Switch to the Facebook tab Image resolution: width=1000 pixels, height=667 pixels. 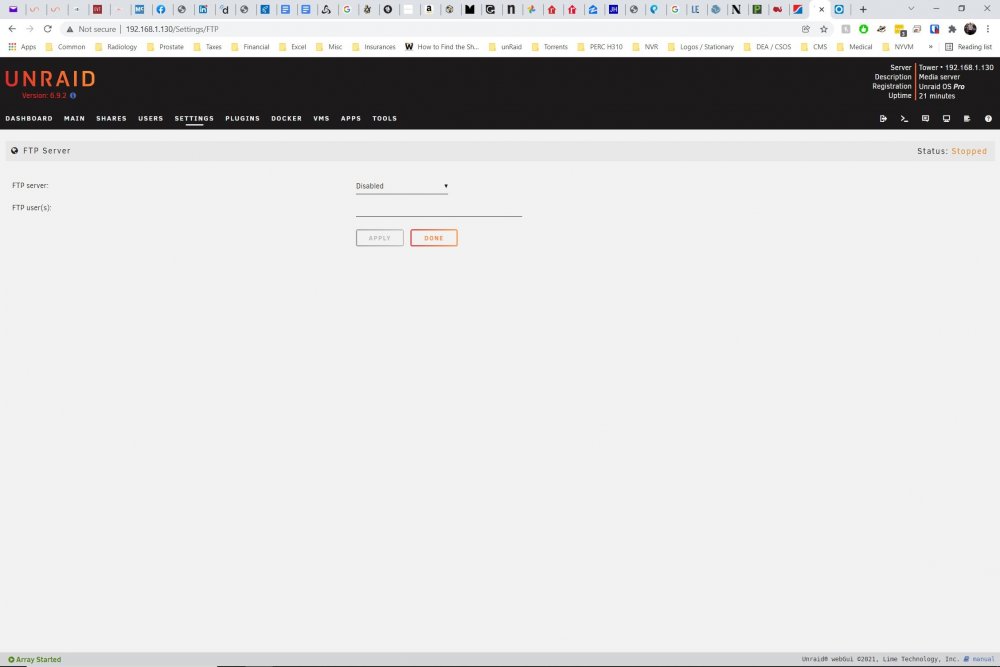(161, 10)
